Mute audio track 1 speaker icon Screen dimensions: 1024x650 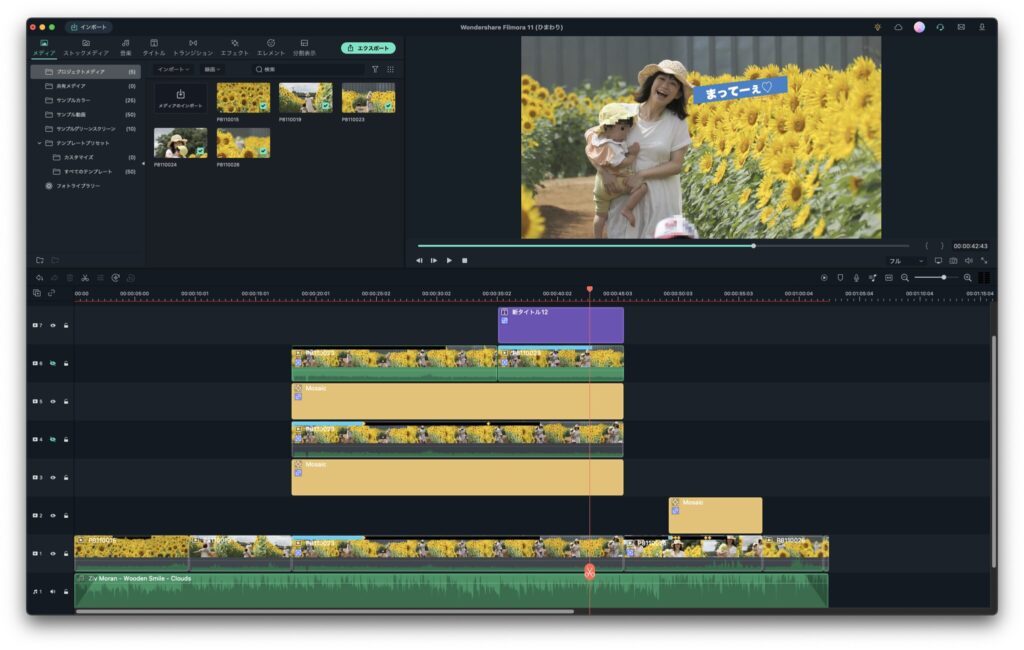[53, 591]
